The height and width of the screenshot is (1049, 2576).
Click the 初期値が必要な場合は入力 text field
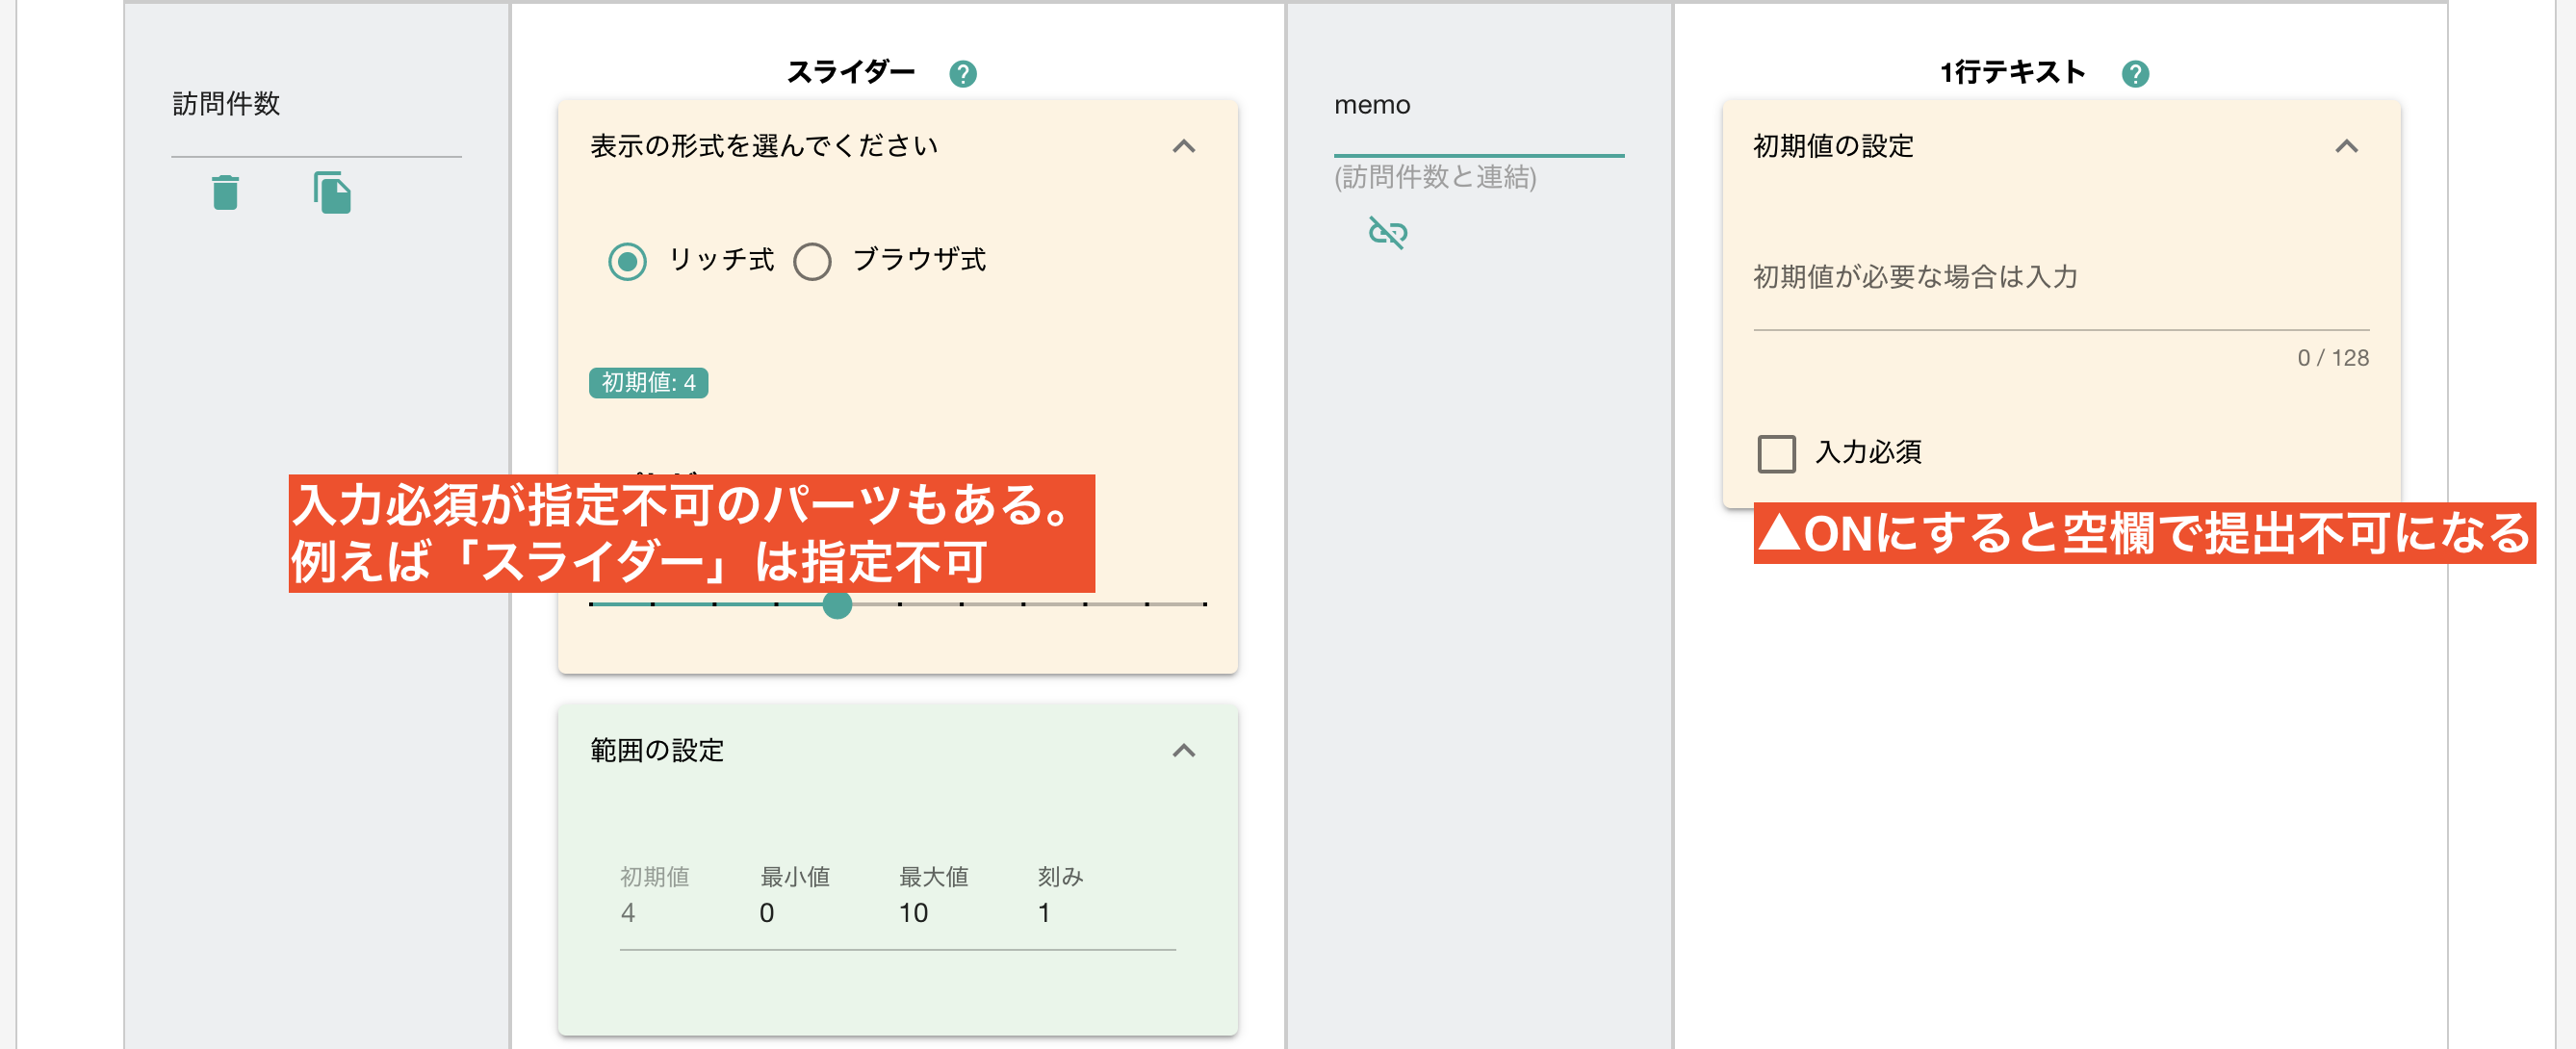[x=2060, y=278]
